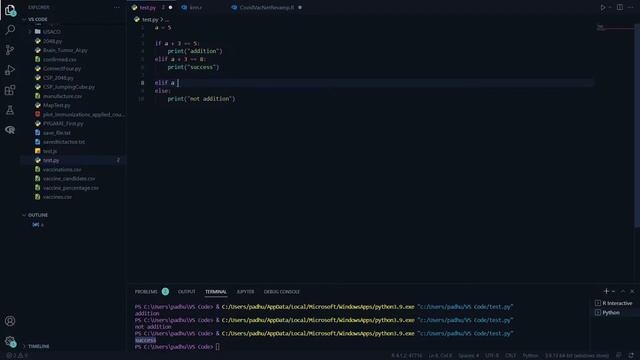The image size is (640, 360).
Task: Click the editor vertical scrollbar
Action: [x=637, y=126]
